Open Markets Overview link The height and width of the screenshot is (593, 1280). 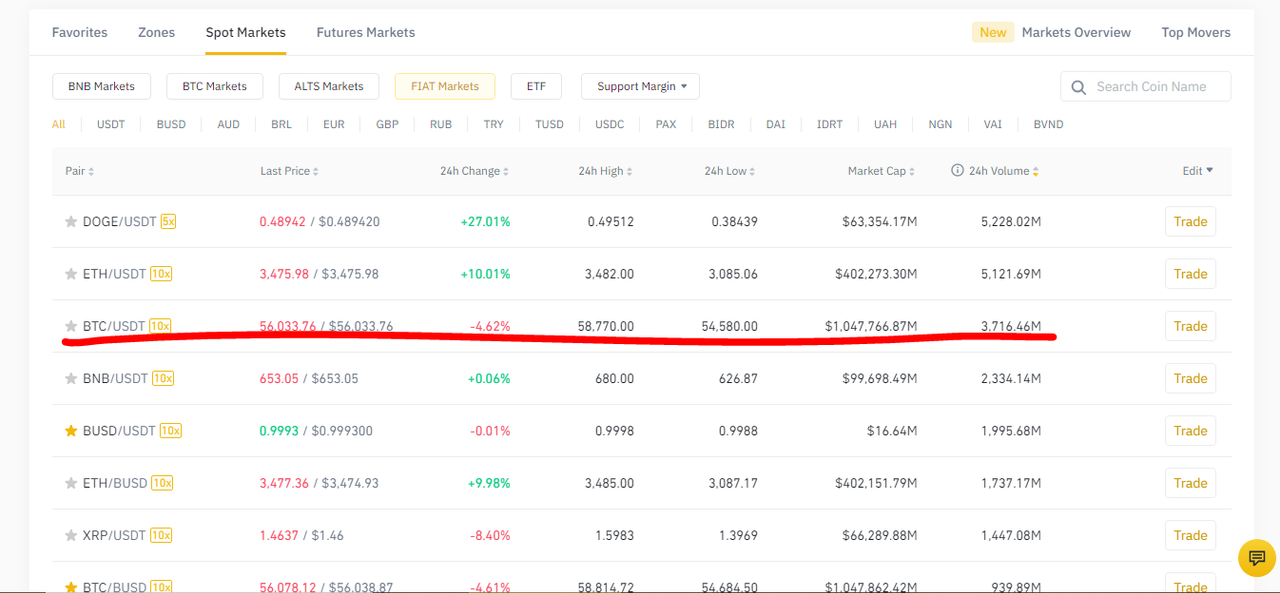pos(1076,32)
